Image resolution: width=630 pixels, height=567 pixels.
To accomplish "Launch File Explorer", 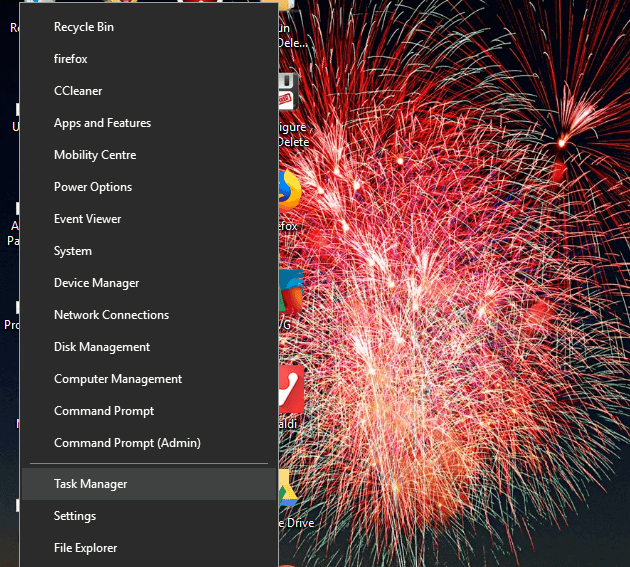I will point(149,548).
